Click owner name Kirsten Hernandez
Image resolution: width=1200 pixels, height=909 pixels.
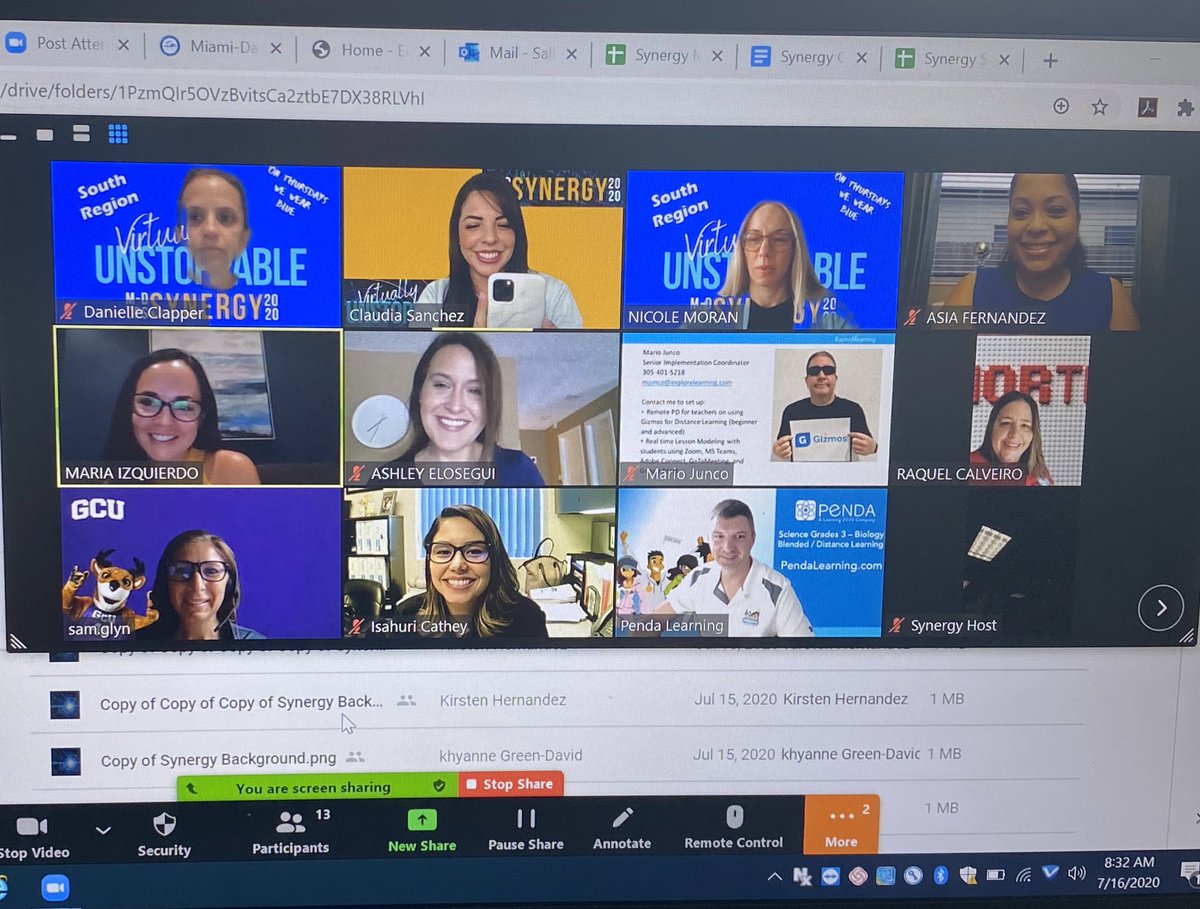tap(503, 700)
